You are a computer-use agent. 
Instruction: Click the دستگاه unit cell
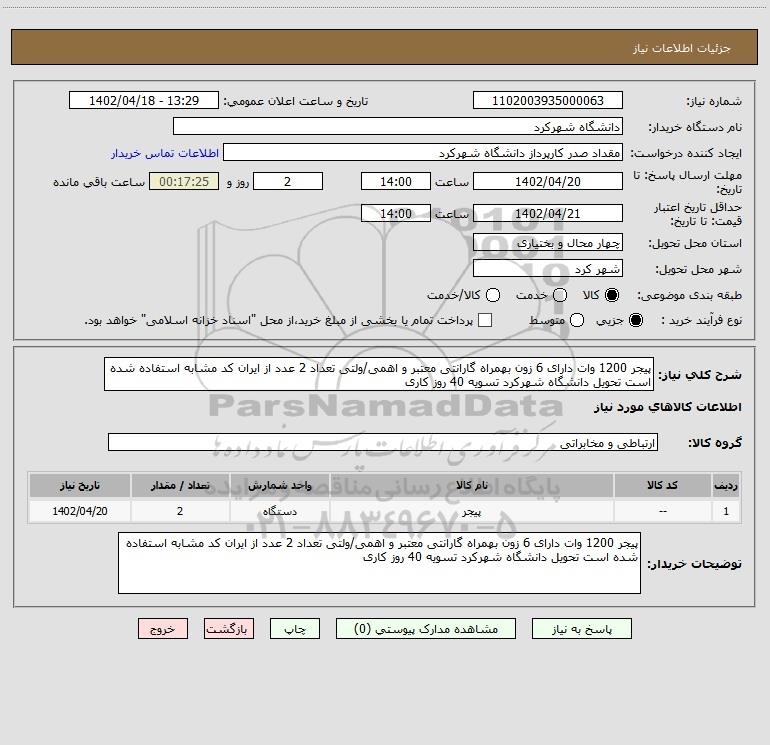(x=279, y=511)
